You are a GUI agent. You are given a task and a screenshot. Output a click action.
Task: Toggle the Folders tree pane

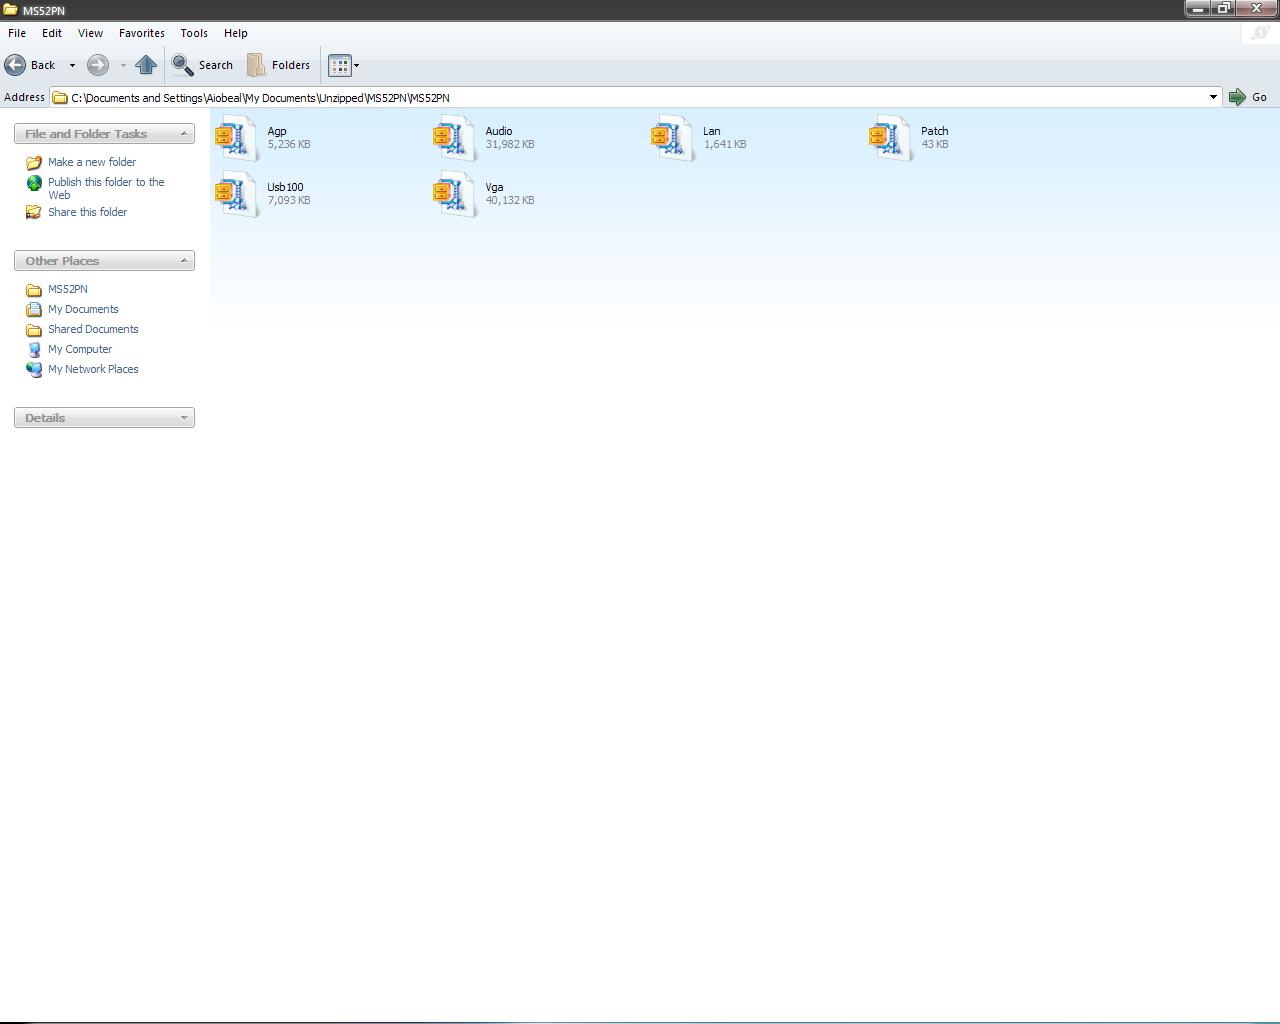pos(279,65)
